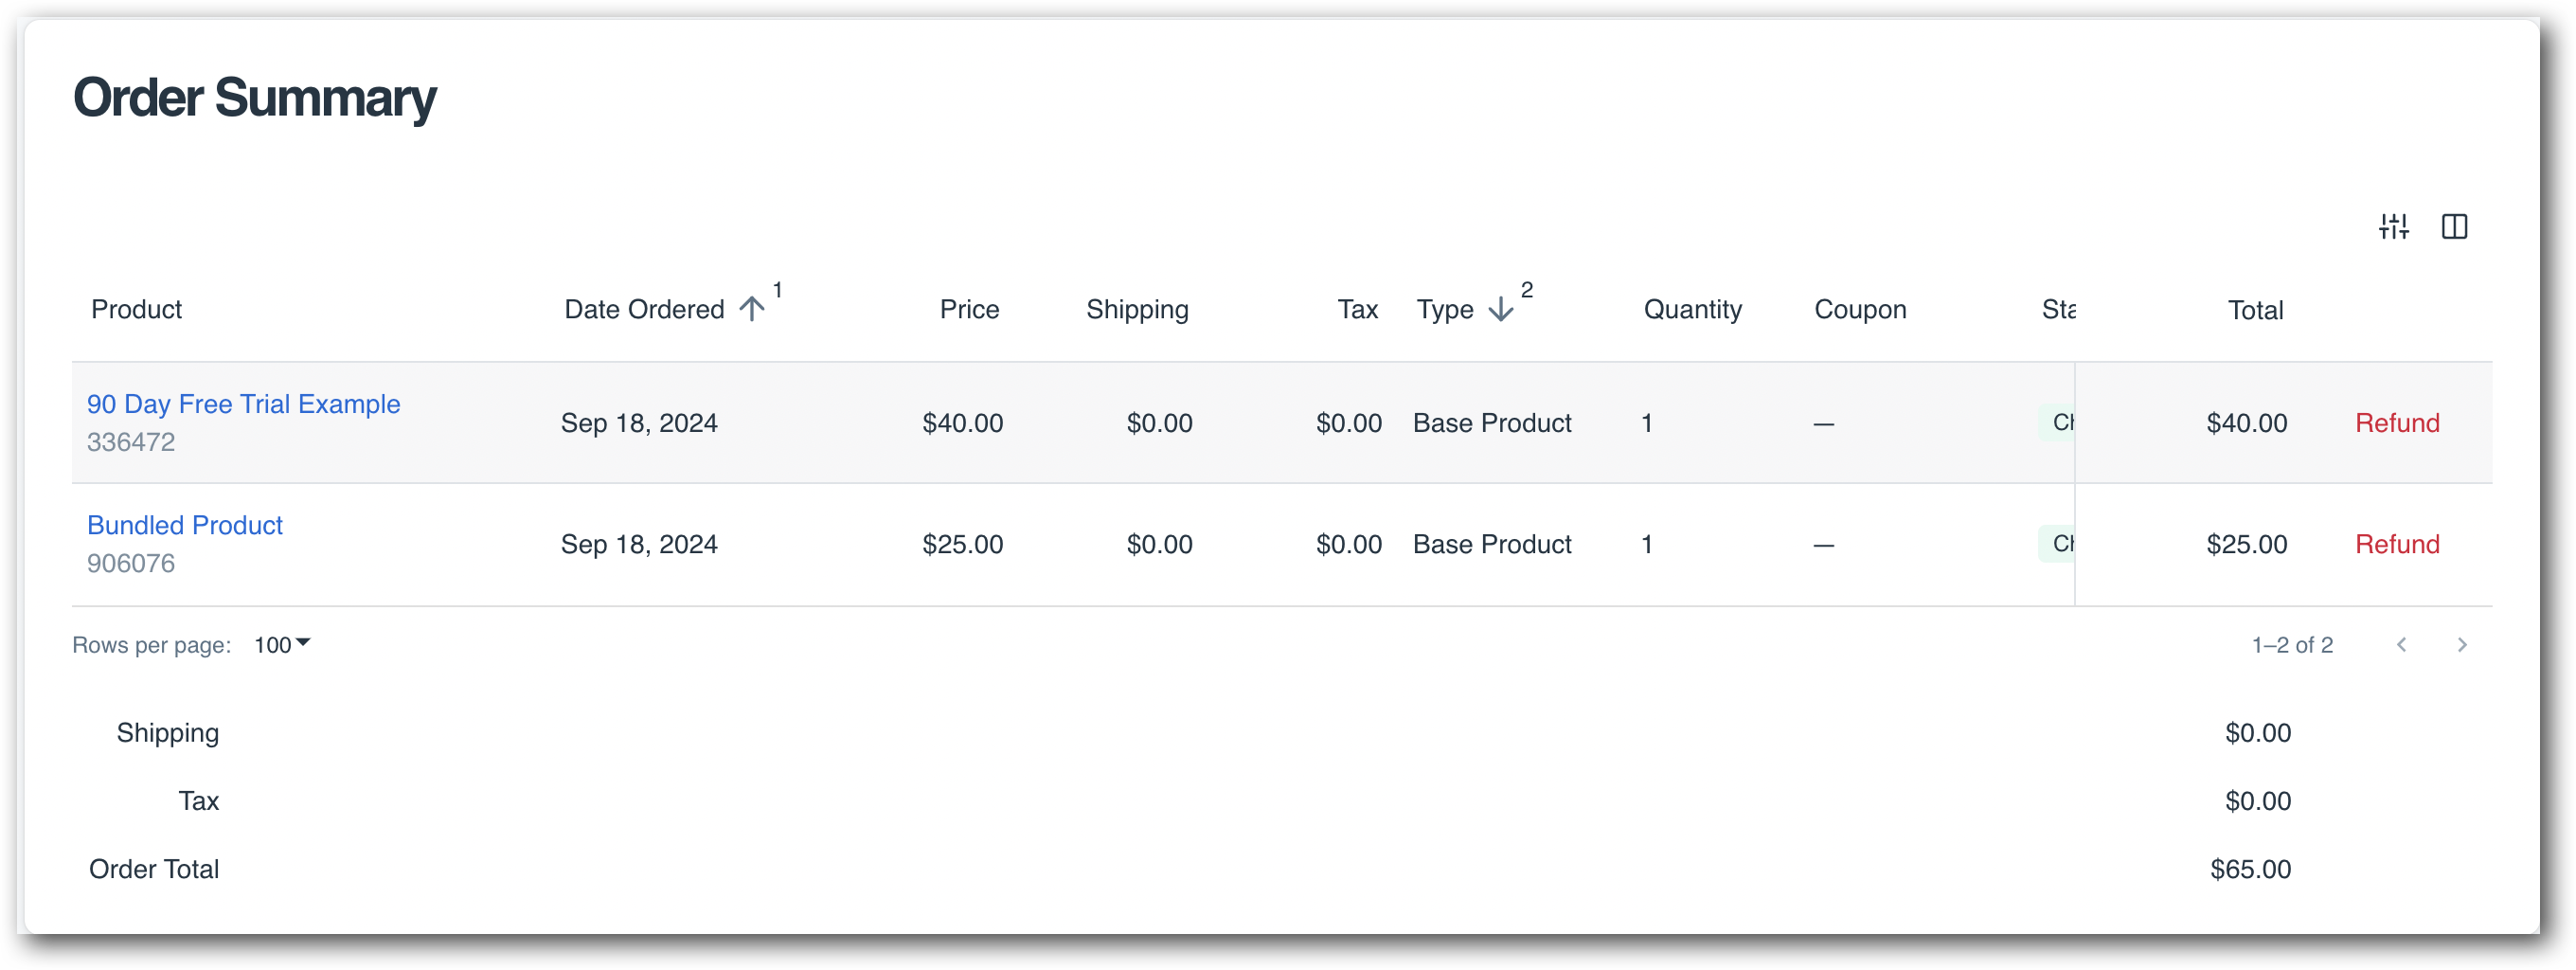
Task: Sort table by Product column header
Action: [x=137, y=309]
